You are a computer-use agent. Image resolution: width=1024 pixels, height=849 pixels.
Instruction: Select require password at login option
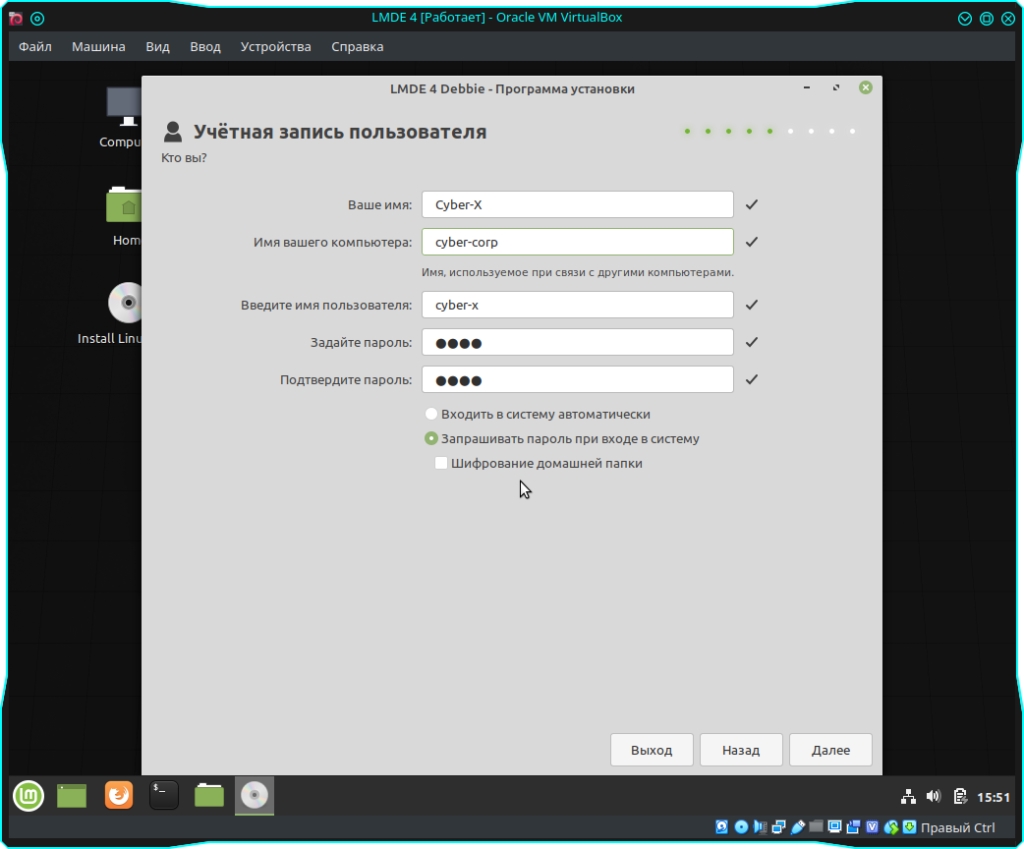click(431, 438)
